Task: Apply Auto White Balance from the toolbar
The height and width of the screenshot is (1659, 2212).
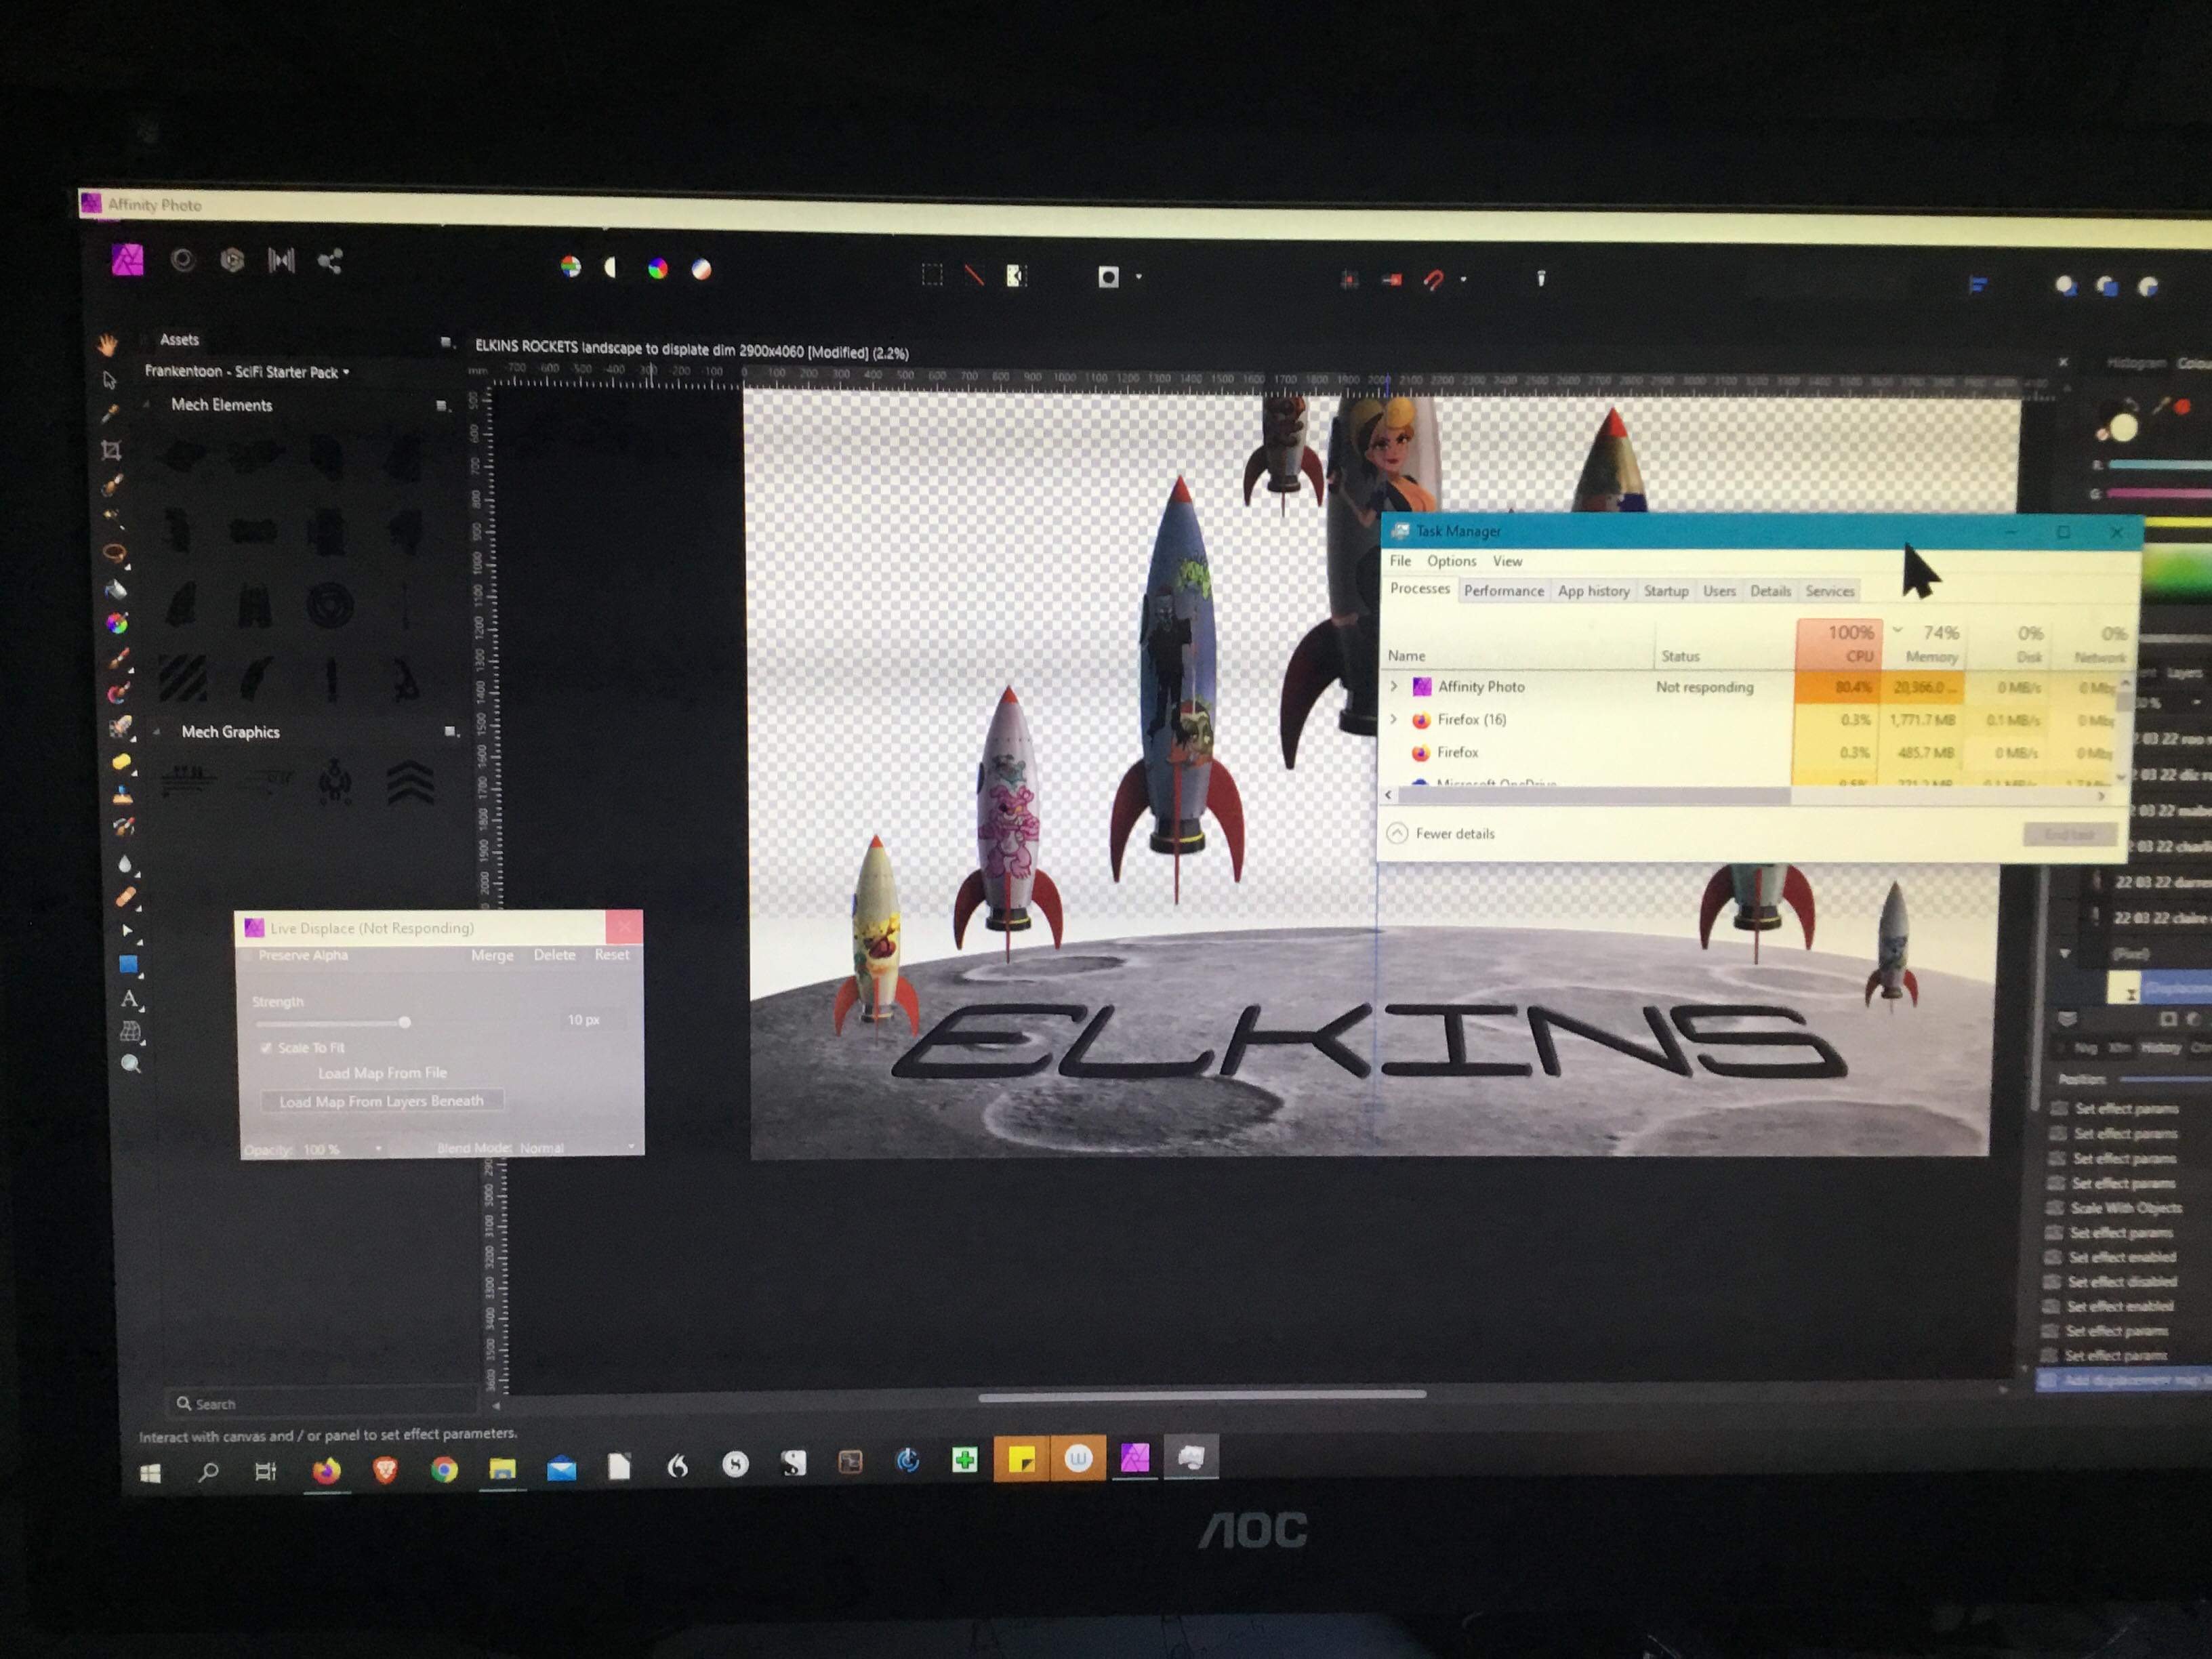Action: (702, 269)
